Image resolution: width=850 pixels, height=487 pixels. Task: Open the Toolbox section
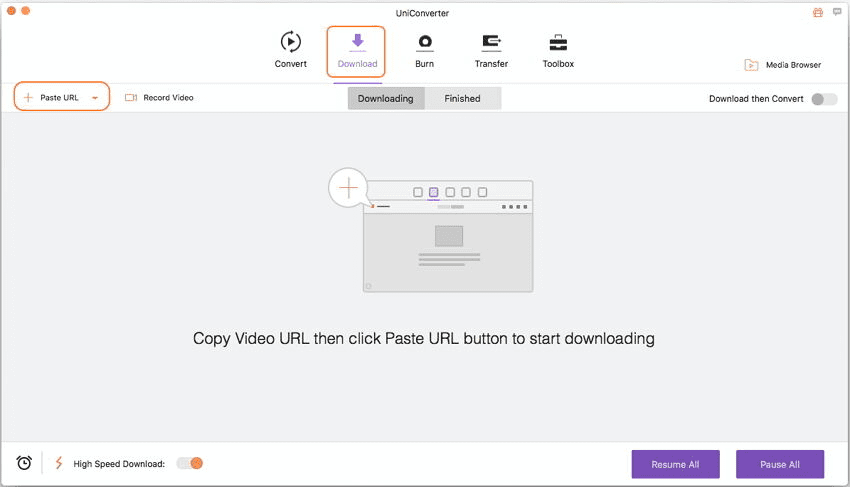[x=558, y=43]
